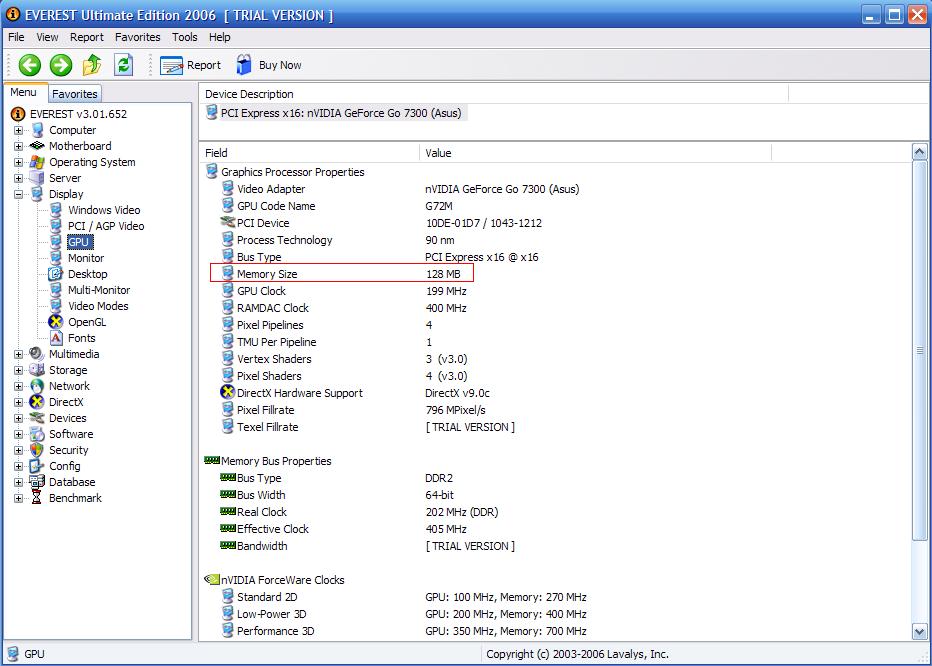Go up one level with the Up arrow icon
932x666 pixels.
click(92, 65)
